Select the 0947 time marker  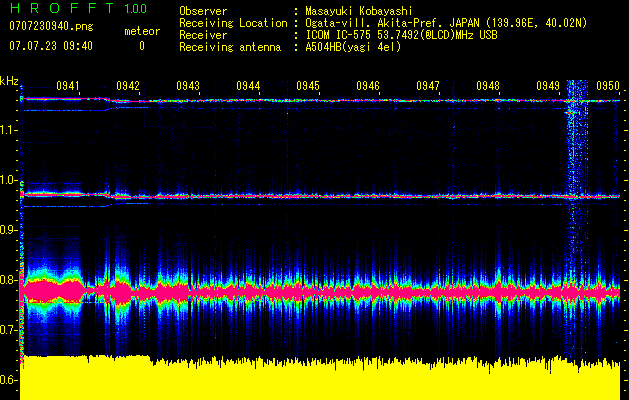coord(428,87)
